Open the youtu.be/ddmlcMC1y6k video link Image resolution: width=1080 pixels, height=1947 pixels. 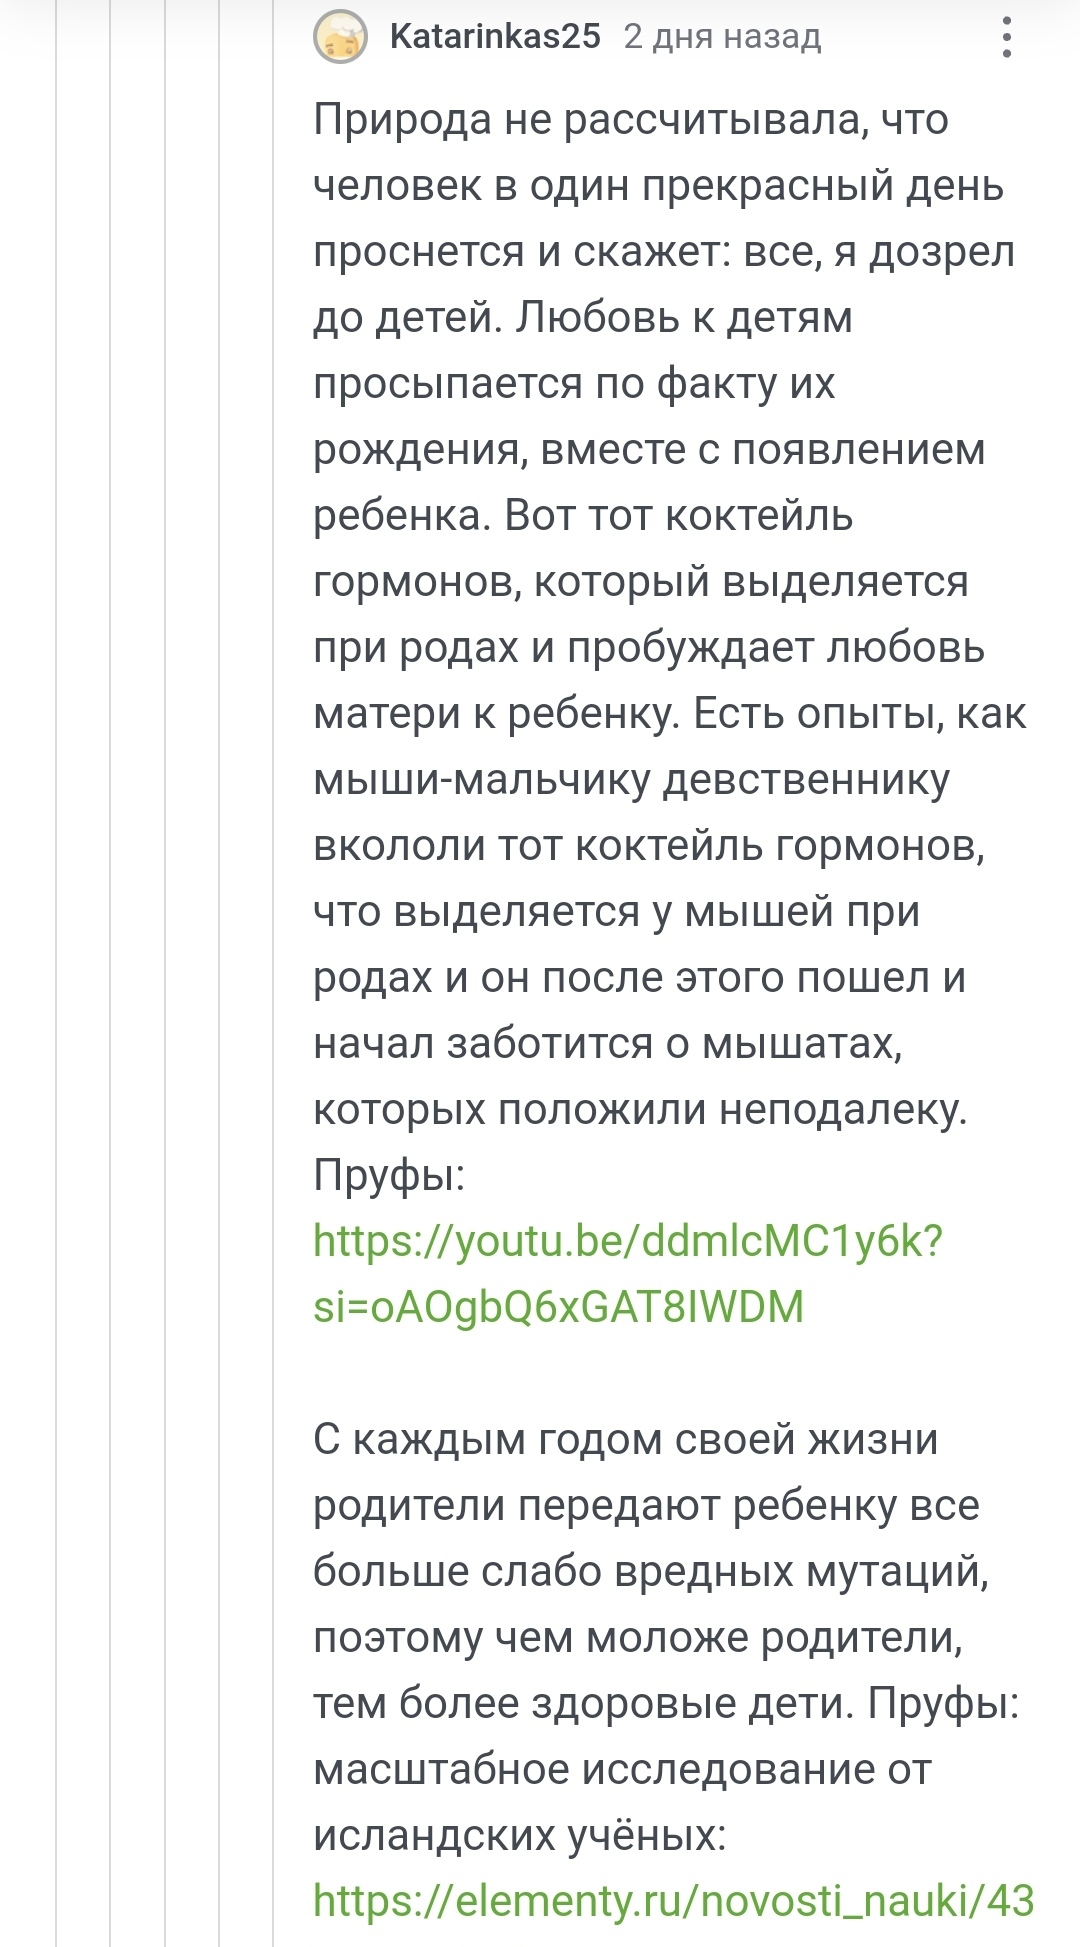point(628,1241)
